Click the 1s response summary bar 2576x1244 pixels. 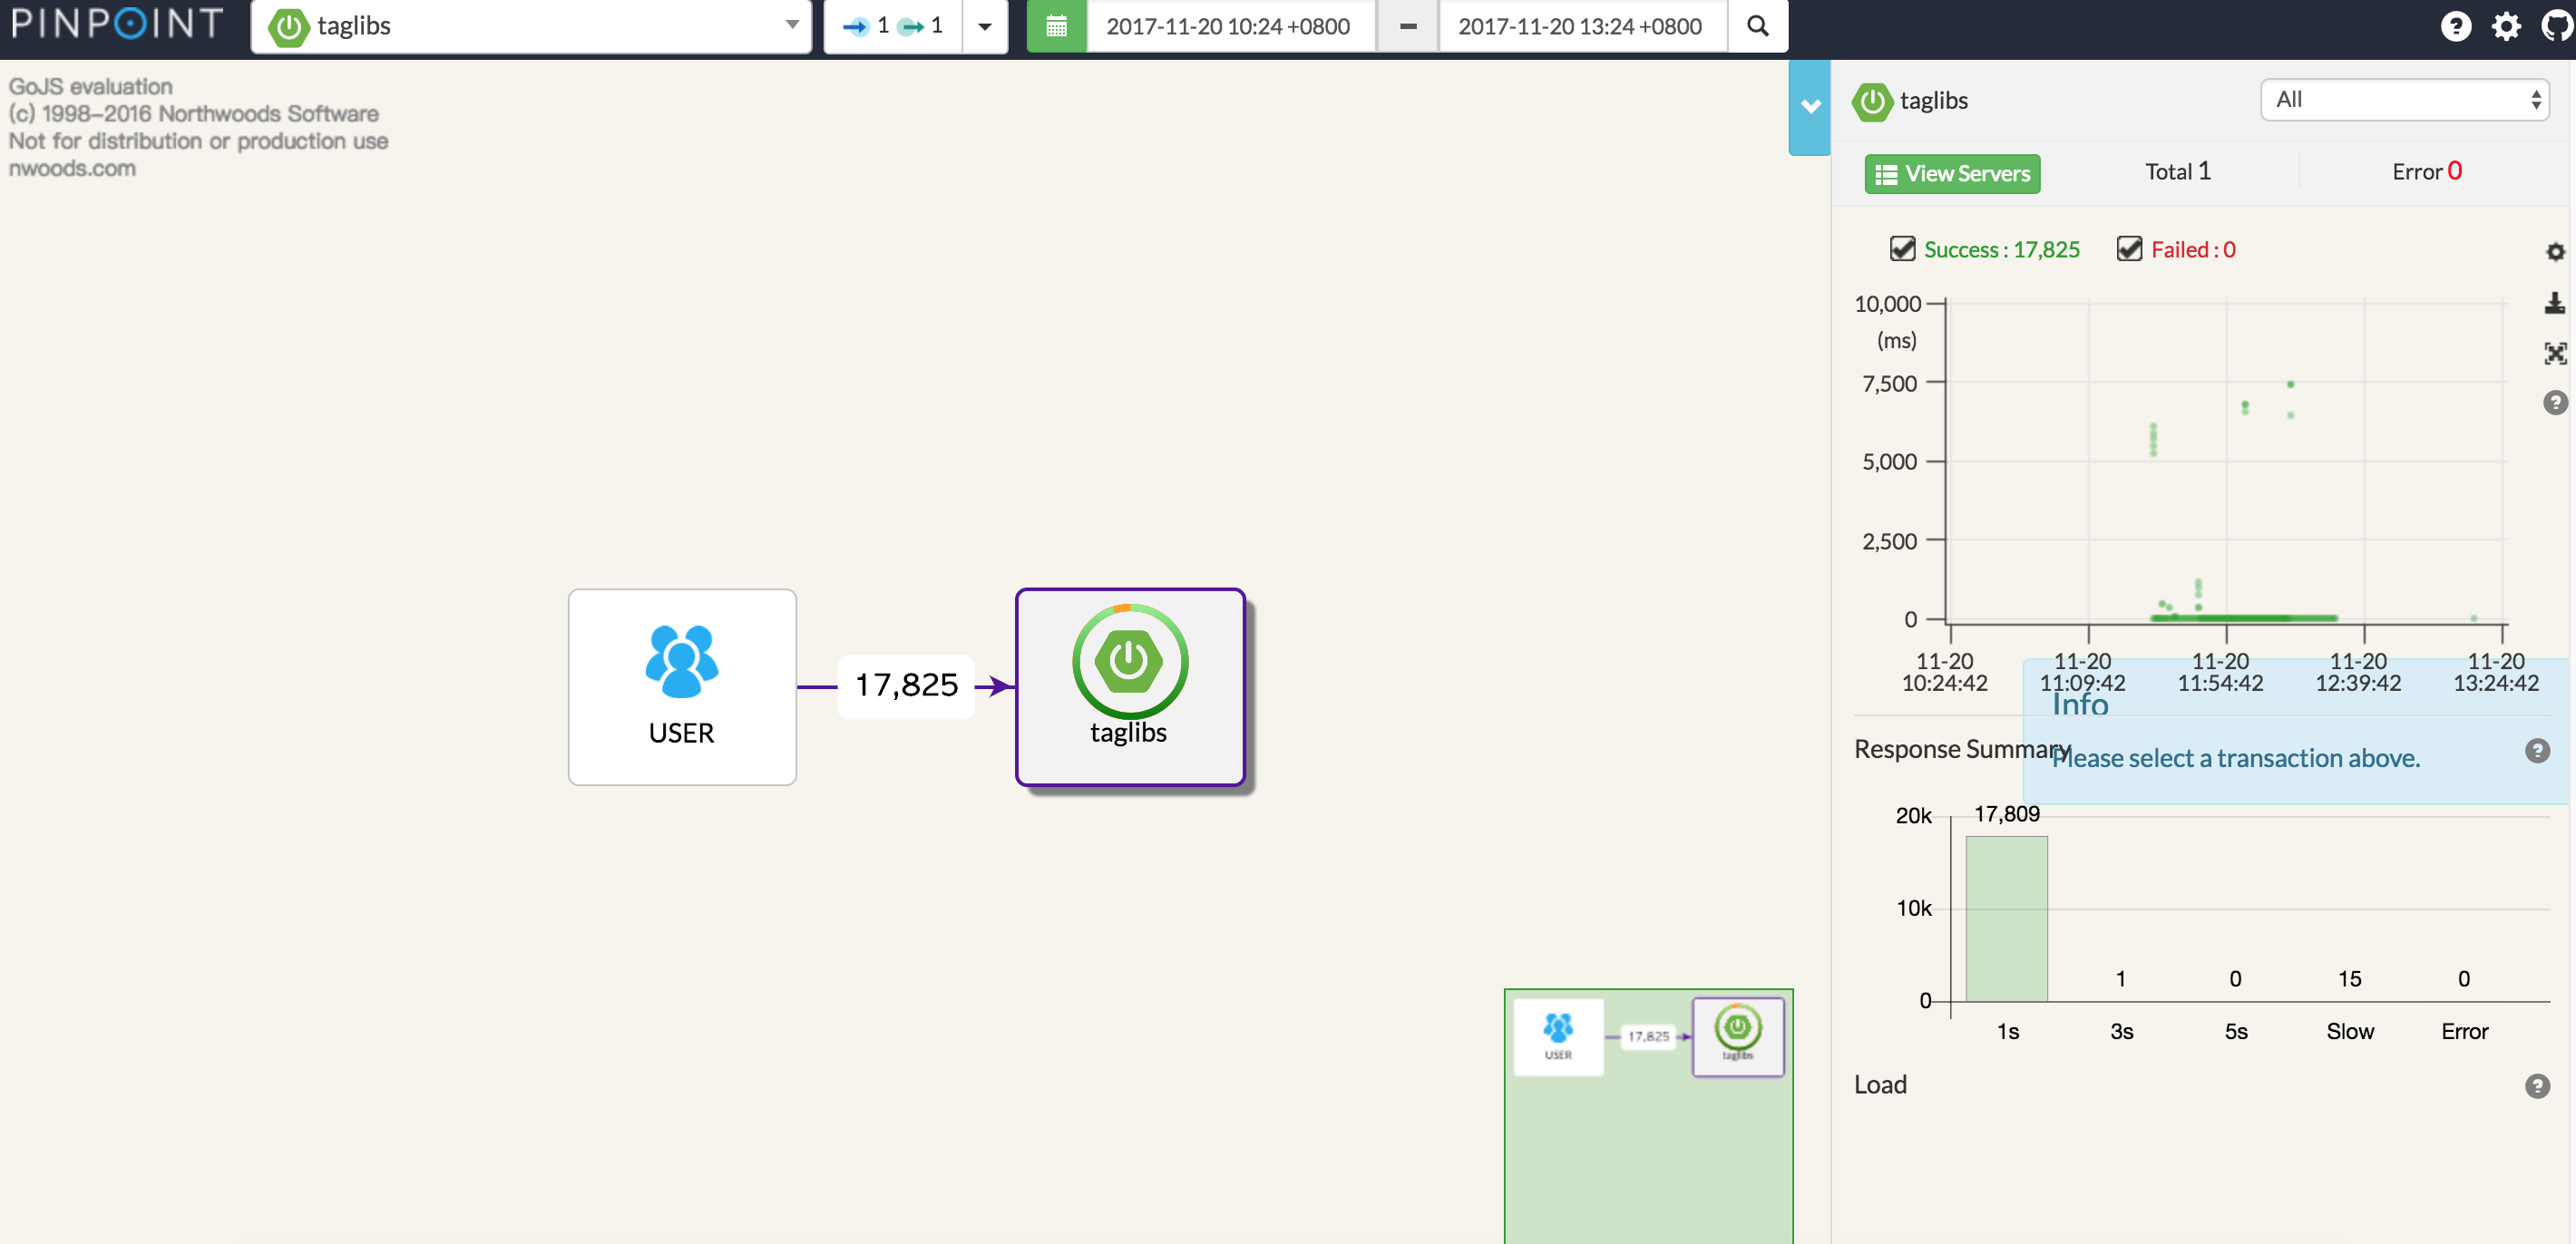click(2006, 918)
